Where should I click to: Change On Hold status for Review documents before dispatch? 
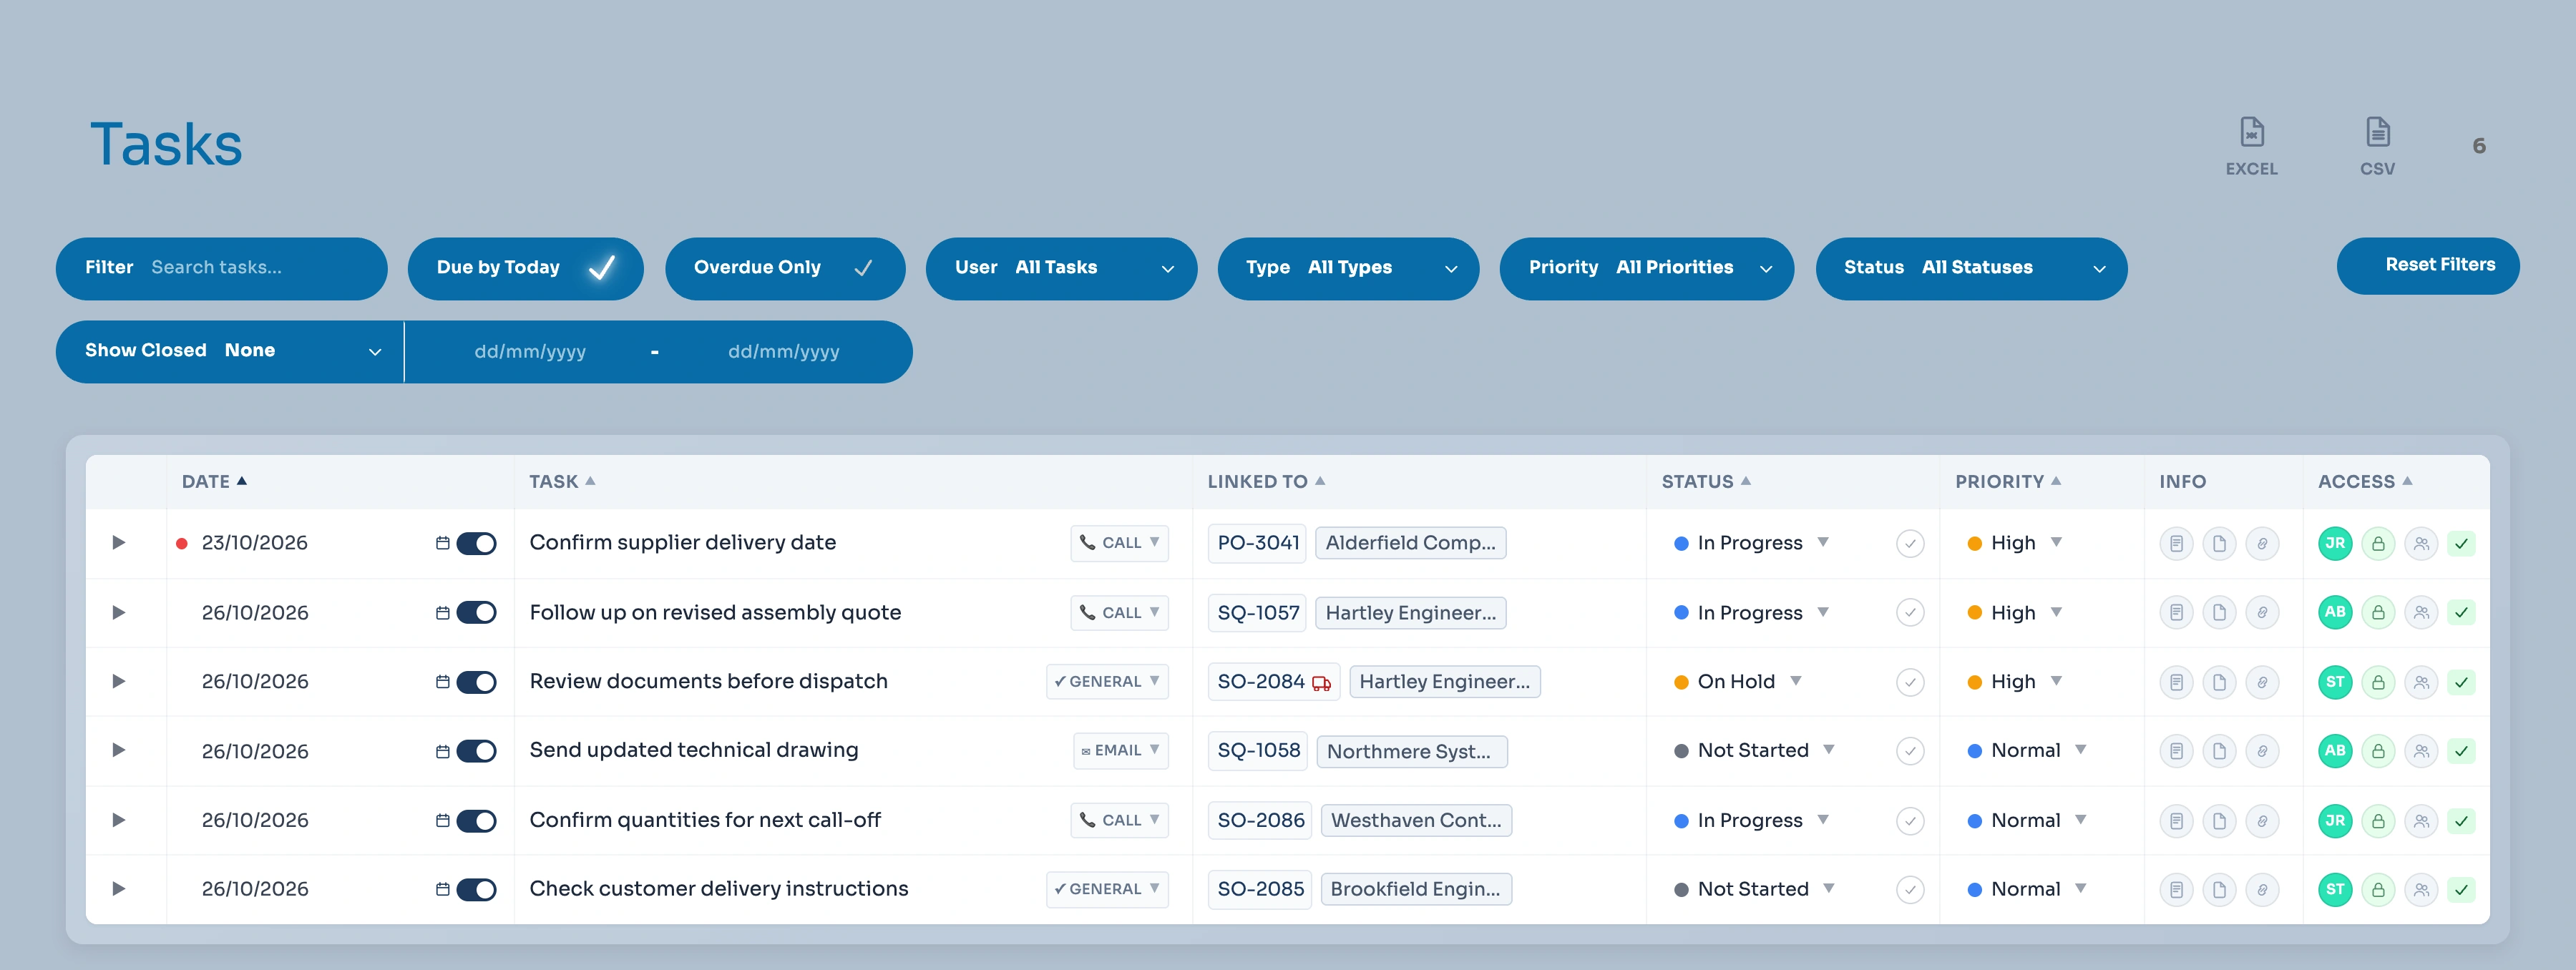(x=1738, y=682)
